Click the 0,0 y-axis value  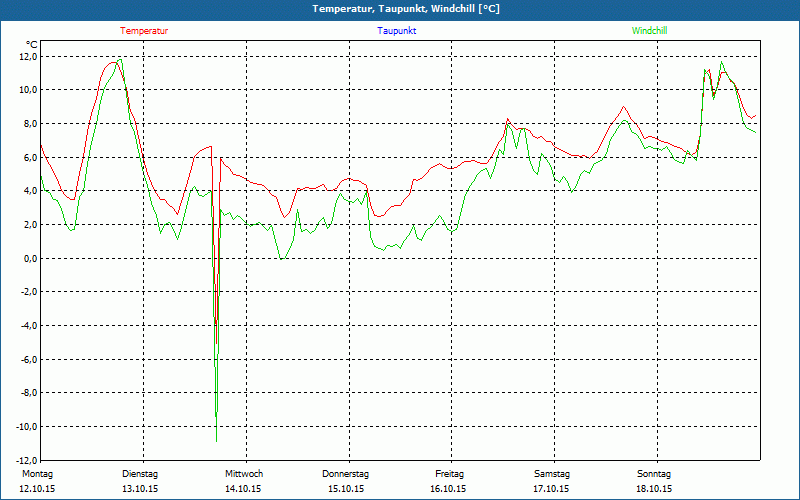point(31,258)
